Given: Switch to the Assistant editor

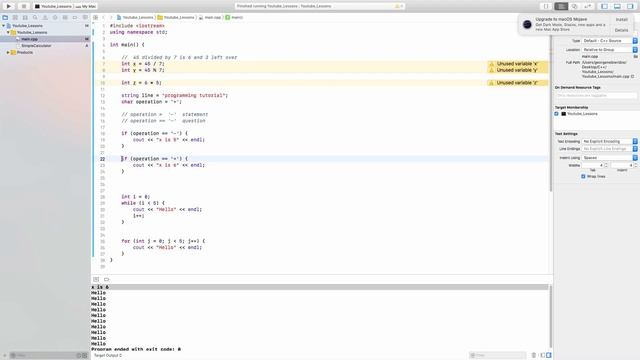Looking at the screenshot, I should [x=574, y=6].
